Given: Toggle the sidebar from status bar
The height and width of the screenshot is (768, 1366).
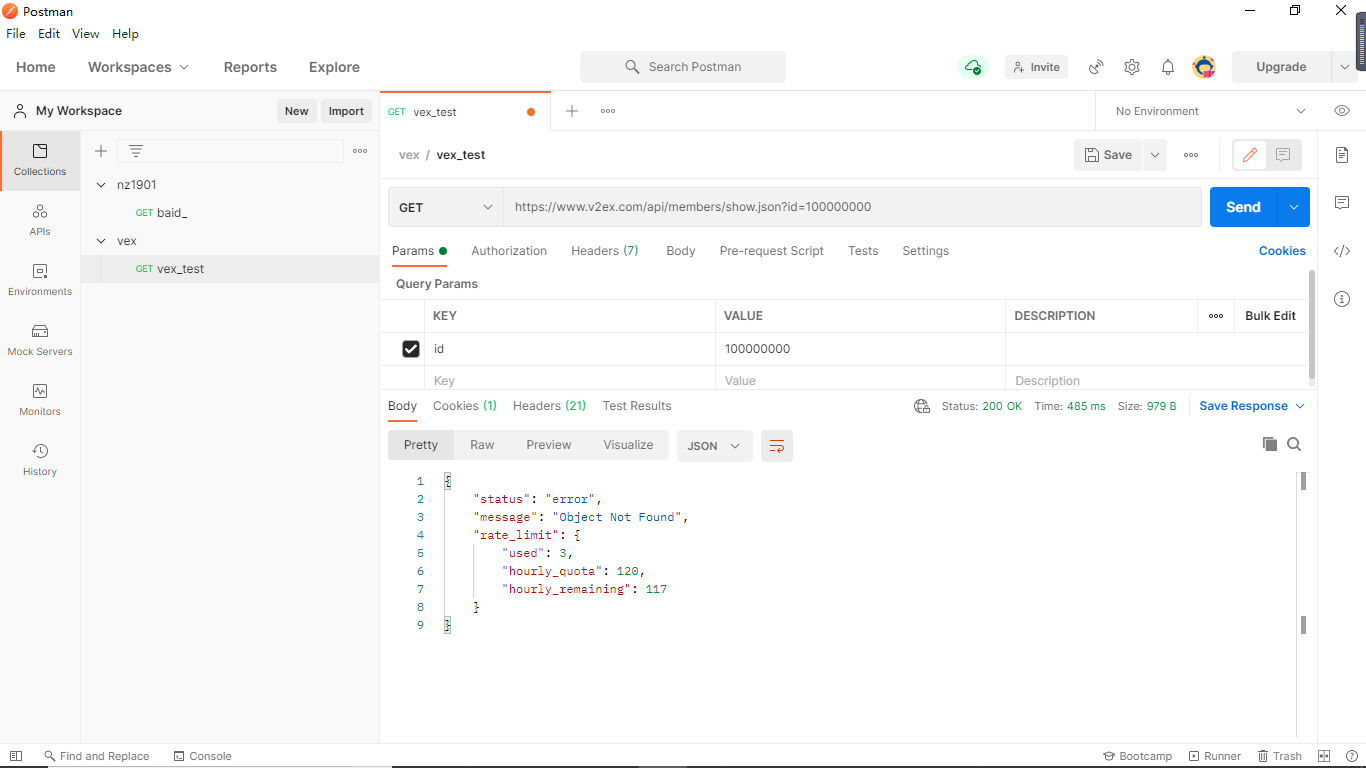Looking at the screenshot, I should (x=16, y=756).
